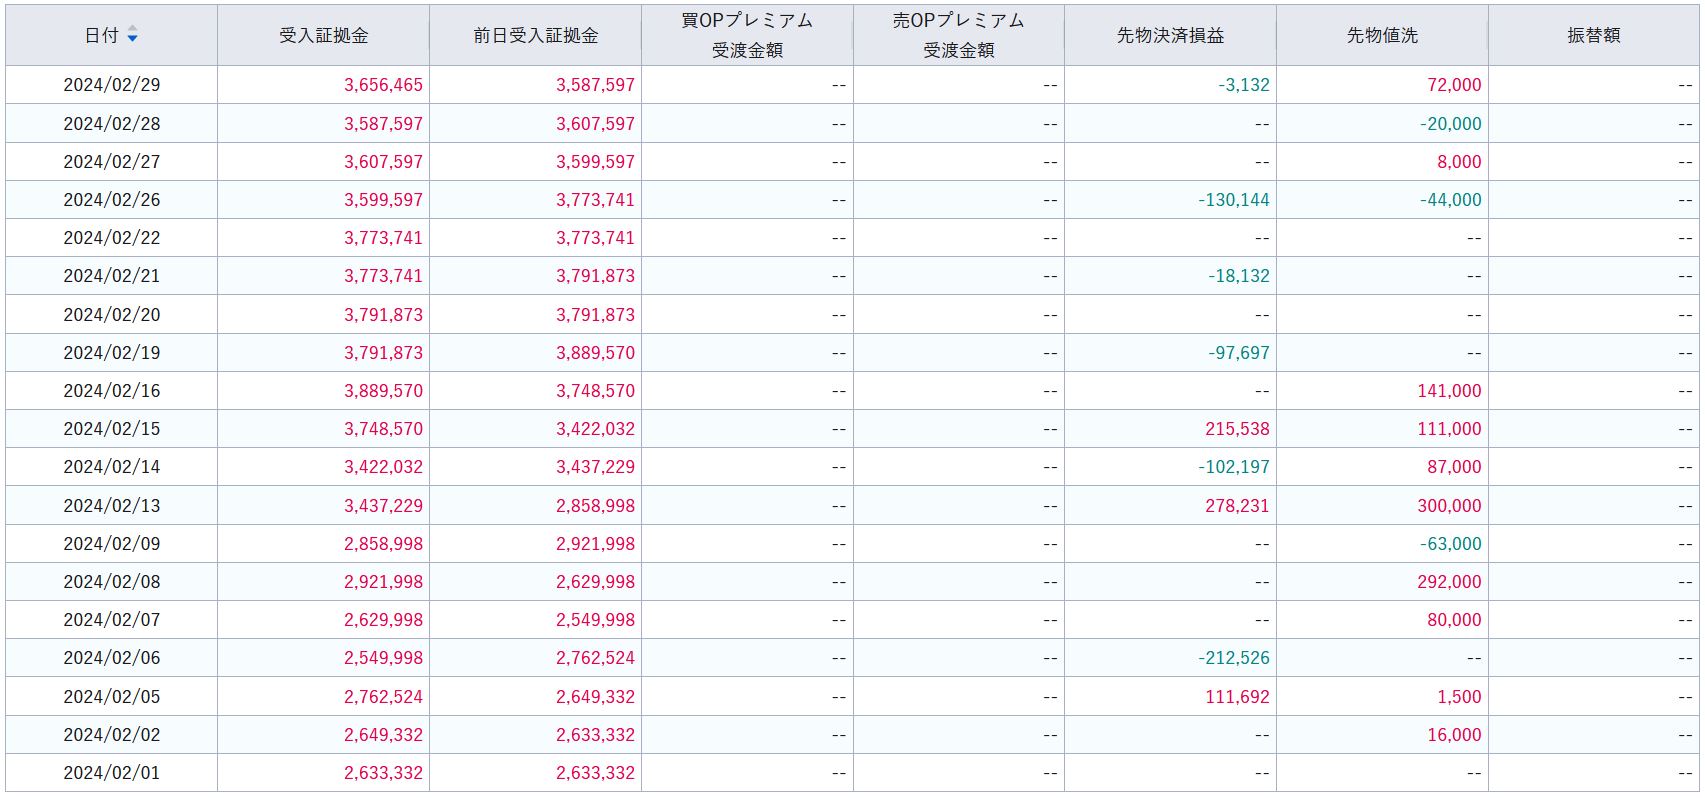Select the 2024/02/29 date cell

coord(111,85)
